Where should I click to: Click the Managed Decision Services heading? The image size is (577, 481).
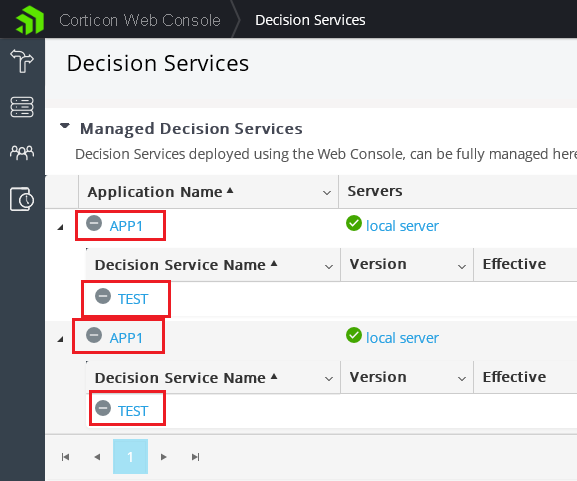(191, 128)
